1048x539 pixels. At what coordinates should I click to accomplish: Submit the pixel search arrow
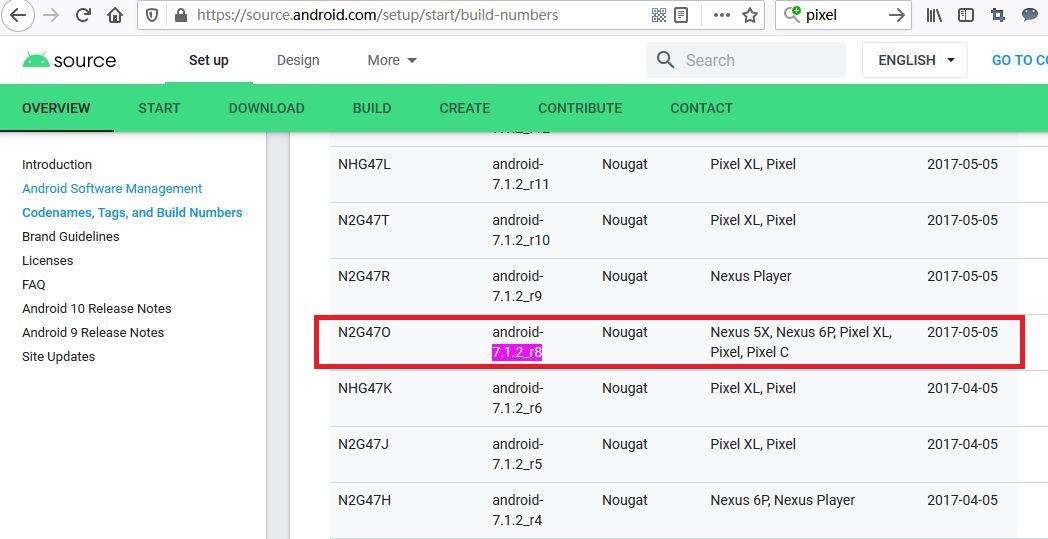point(896,15)
